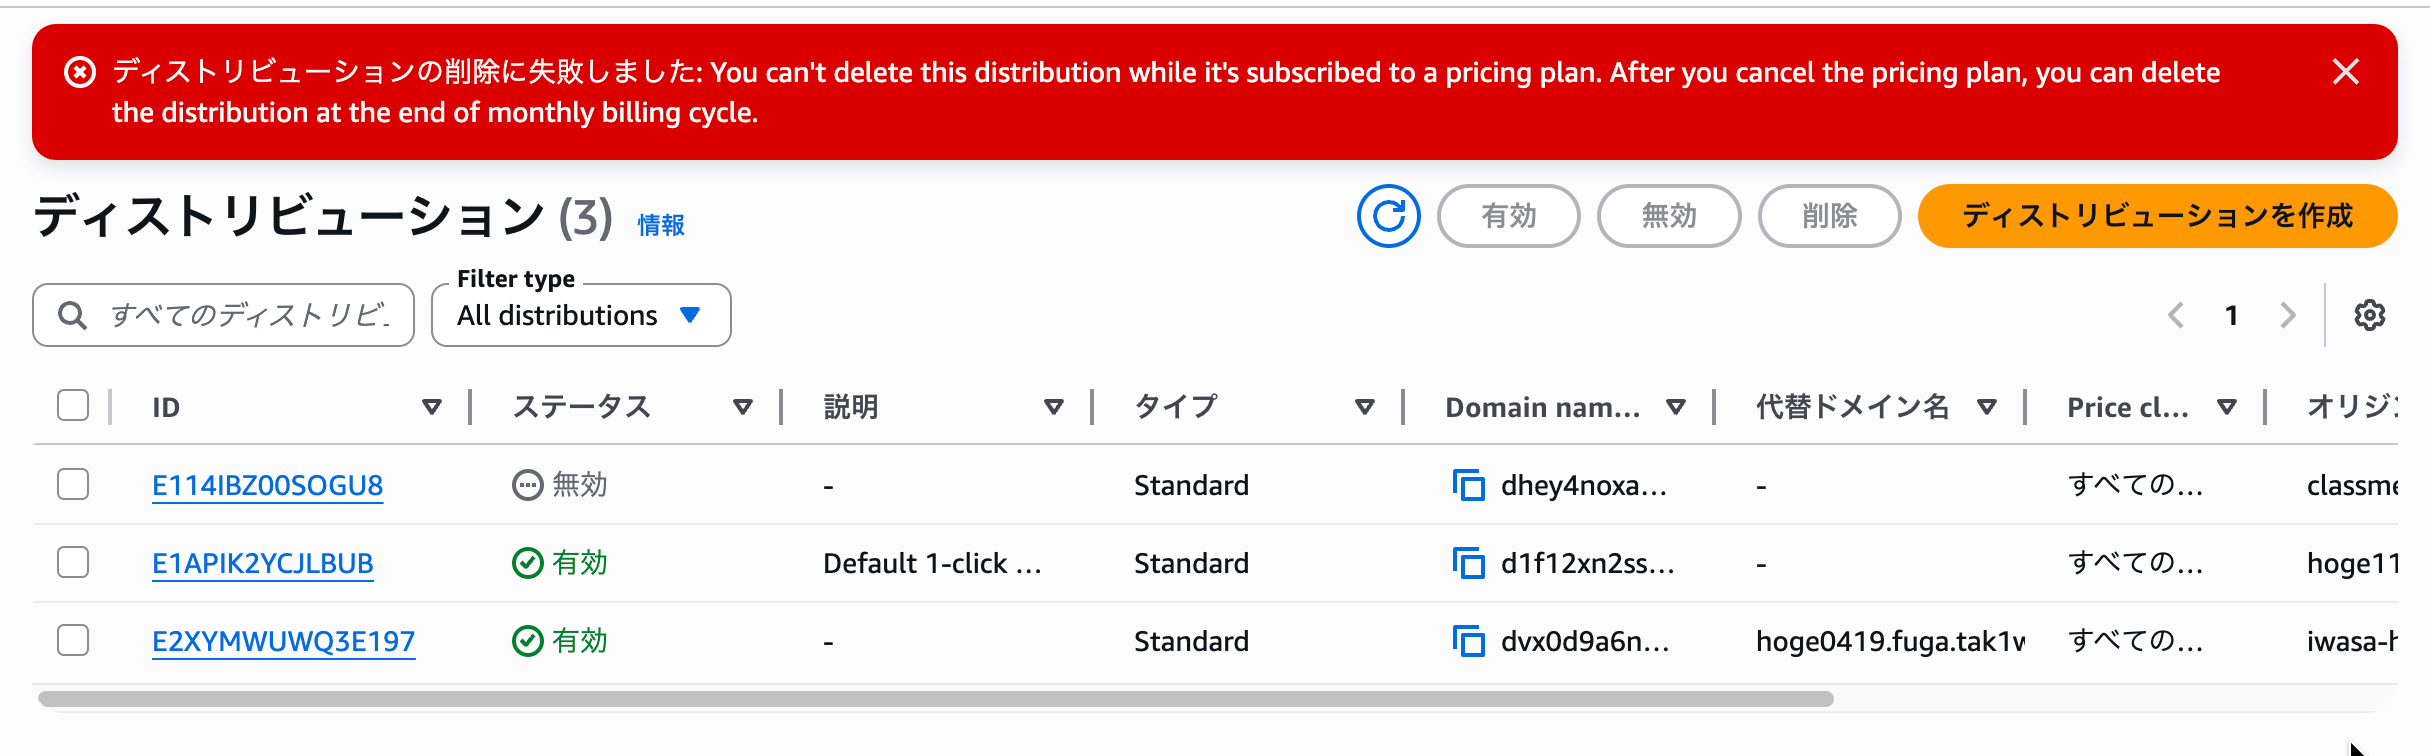The height and width of the screenshot is (756, 2430).
Task: Go to previous page arrow
Action: (2176, 315)
